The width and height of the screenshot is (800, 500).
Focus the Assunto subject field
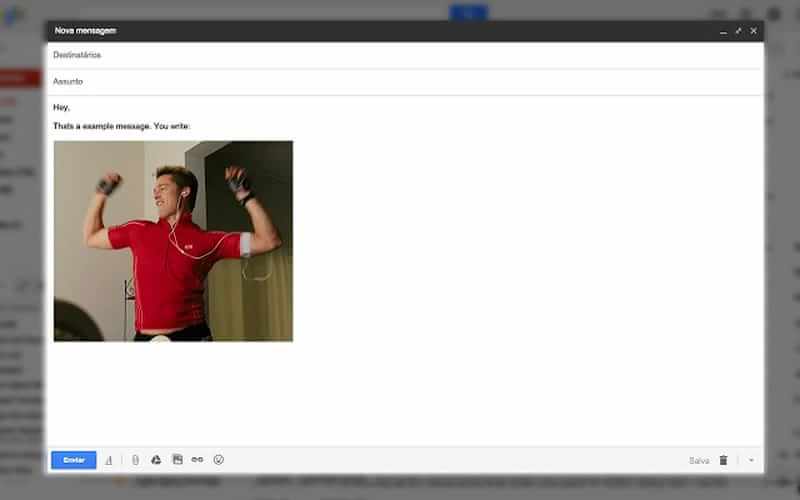pos(406,82)
